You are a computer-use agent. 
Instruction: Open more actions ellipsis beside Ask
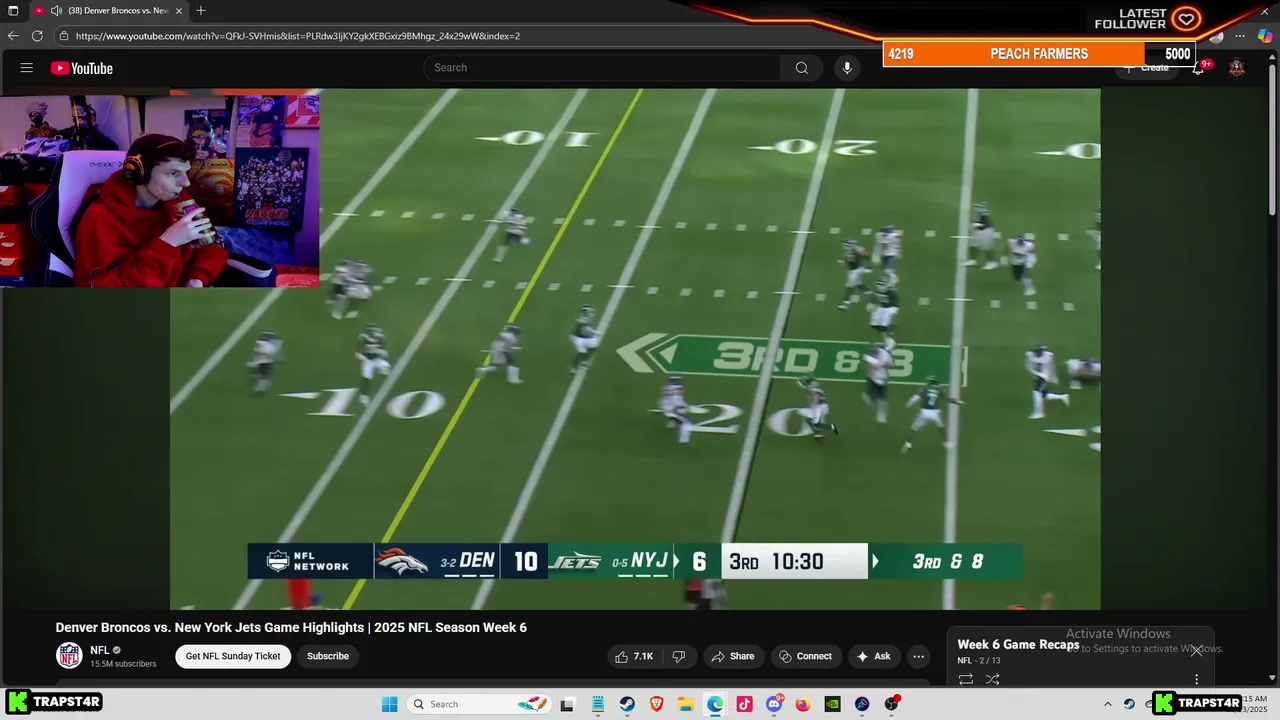[x=918, y=656]
